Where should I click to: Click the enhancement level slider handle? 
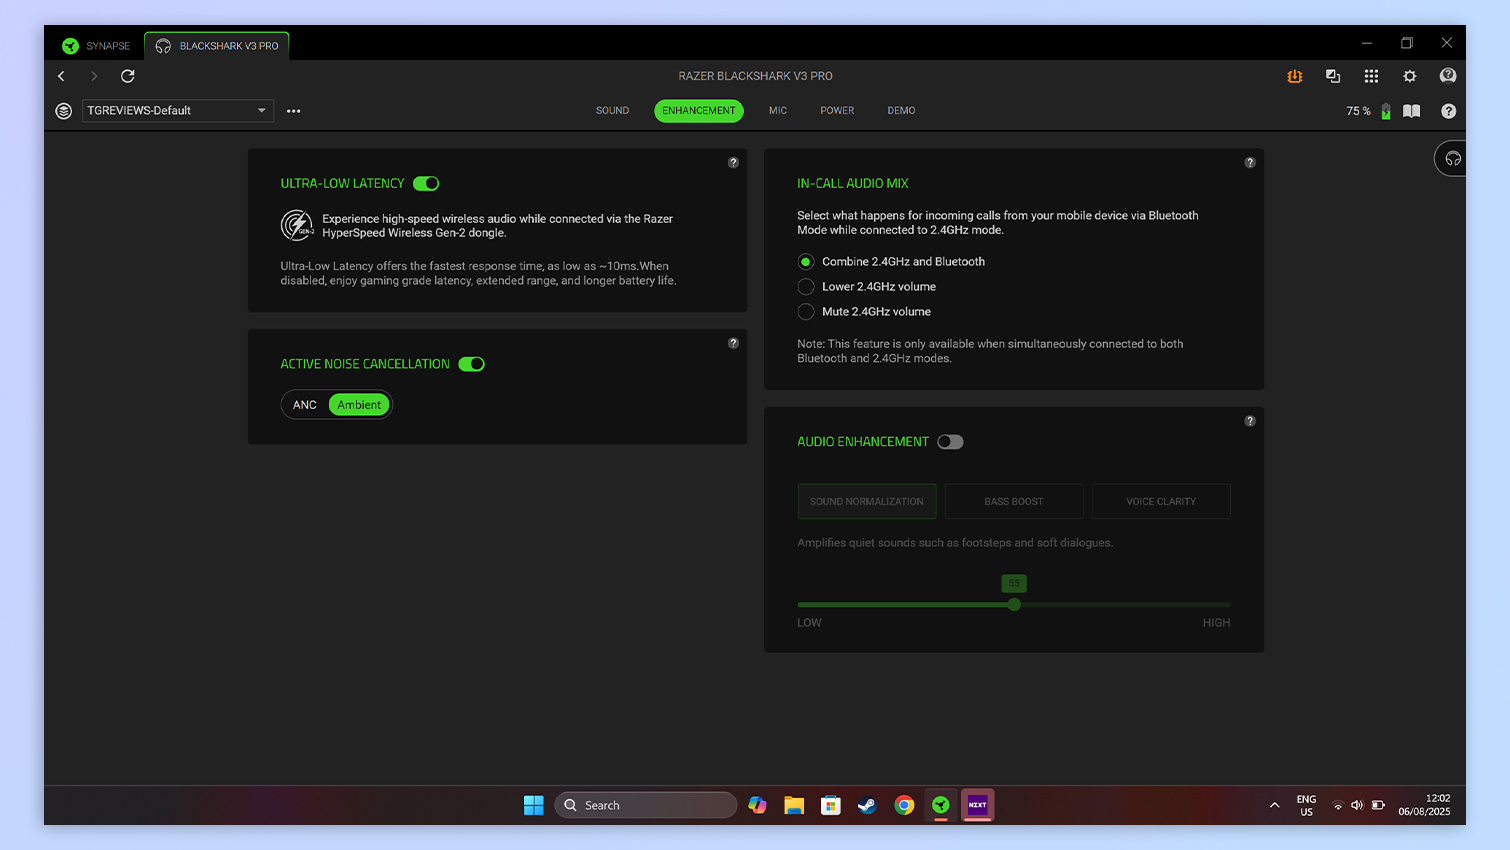pos(1015,604)
